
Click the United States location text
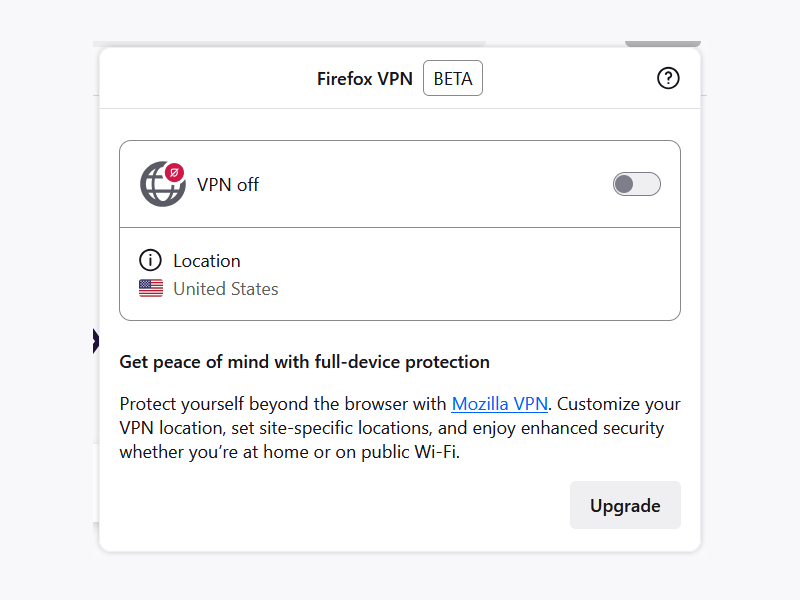pos(226,289)
